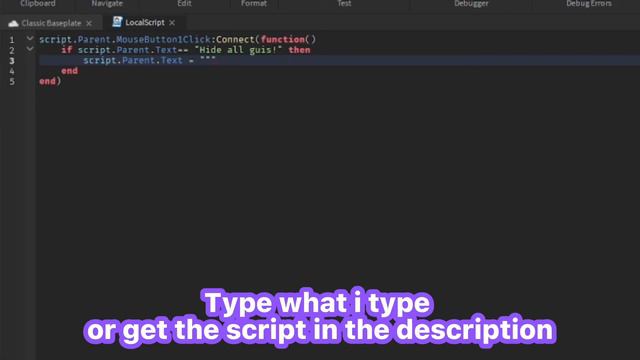Click line number 3 in the gutter
Image resolution: width=640 pixels, height=360 pixels.
click(x=12, y=61)
